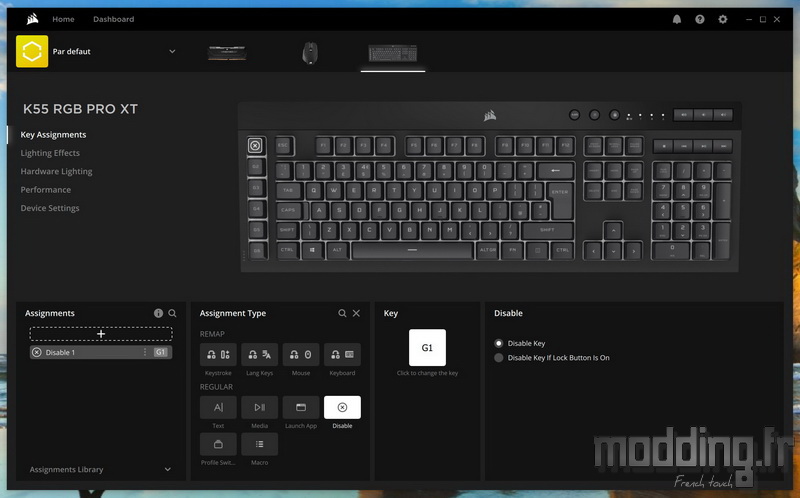800x498 pixels.
Task: Search in Assignment Type panel
Action: (342, 313)
